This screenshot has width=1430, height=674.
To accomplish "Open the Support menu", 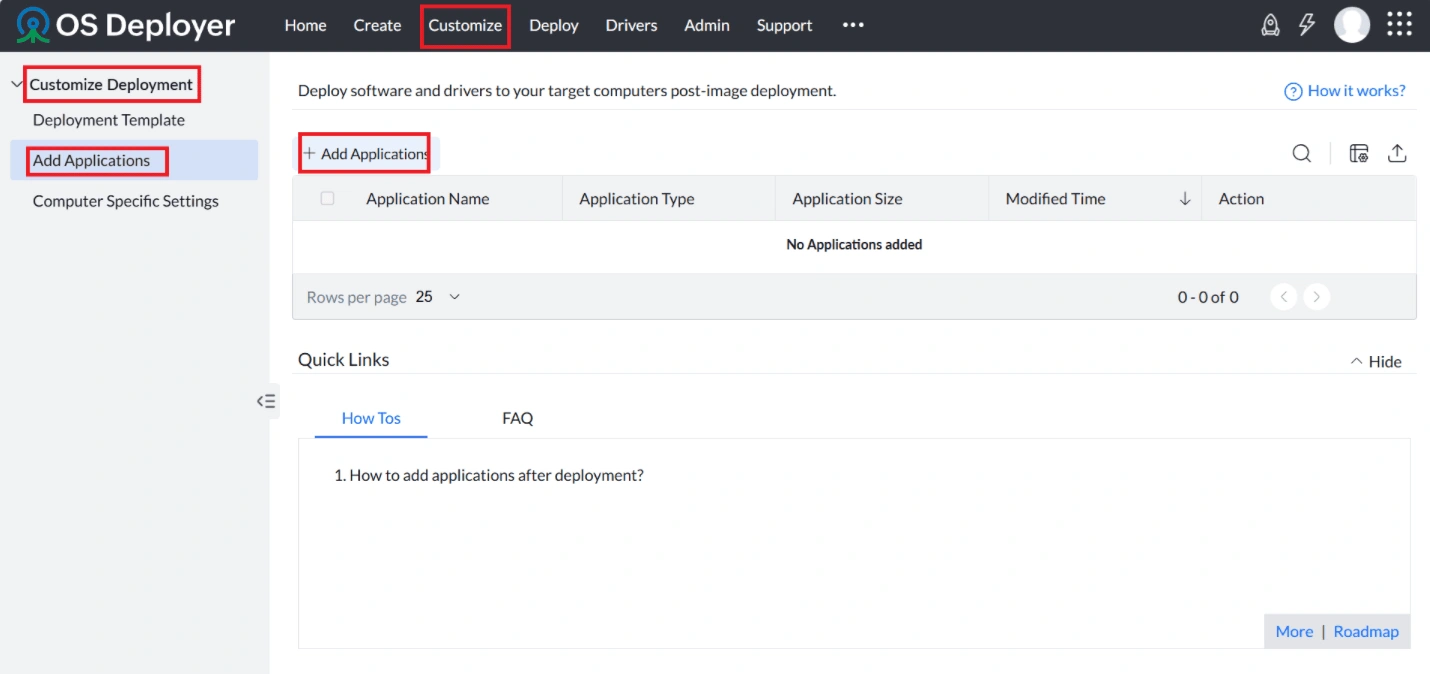I will pos(784,25).
